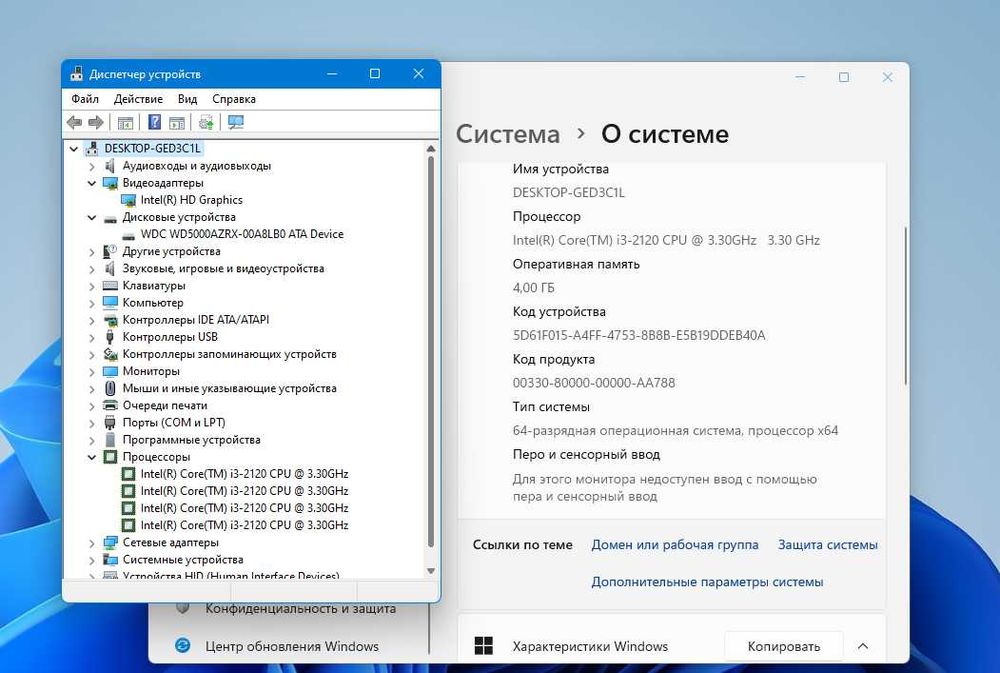This screenshot has height=673, width=1000.
Task: Click the Settings window vertical scrollbar
Action: pyautogui.click(x=905, y=305)
